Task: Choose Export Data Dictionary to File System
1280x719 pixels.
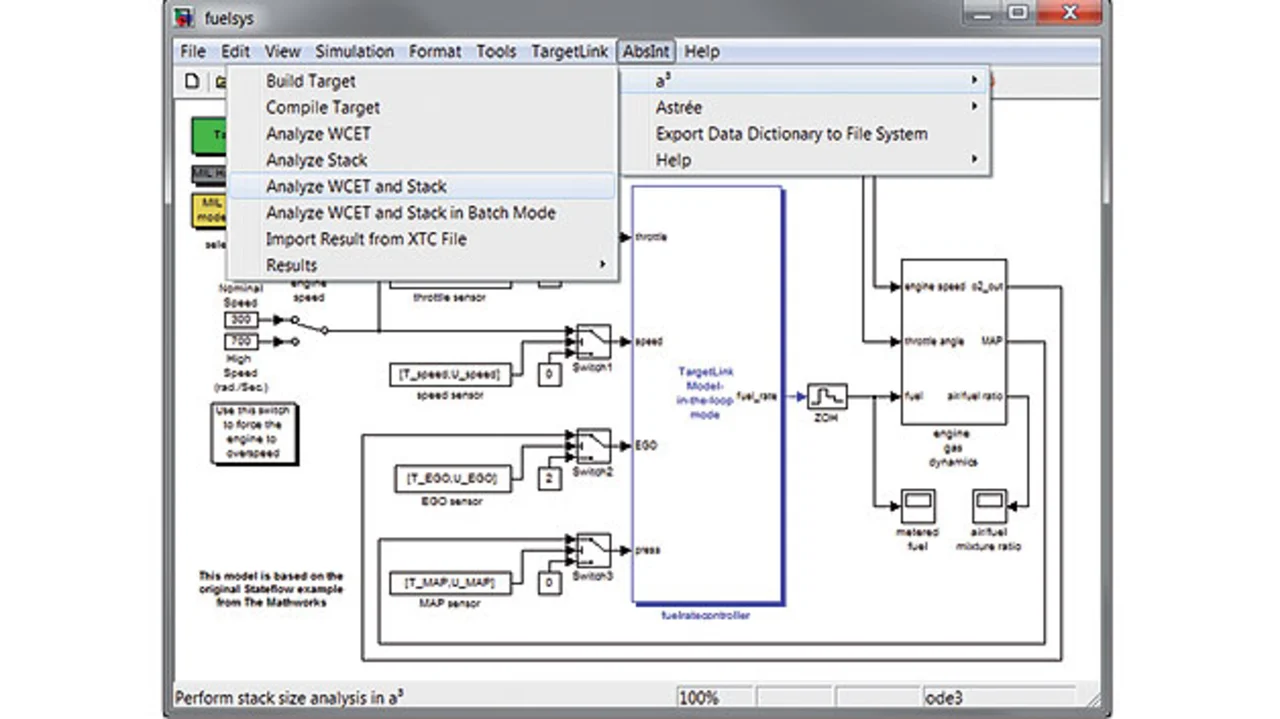Action: click(x=805, y=133)
